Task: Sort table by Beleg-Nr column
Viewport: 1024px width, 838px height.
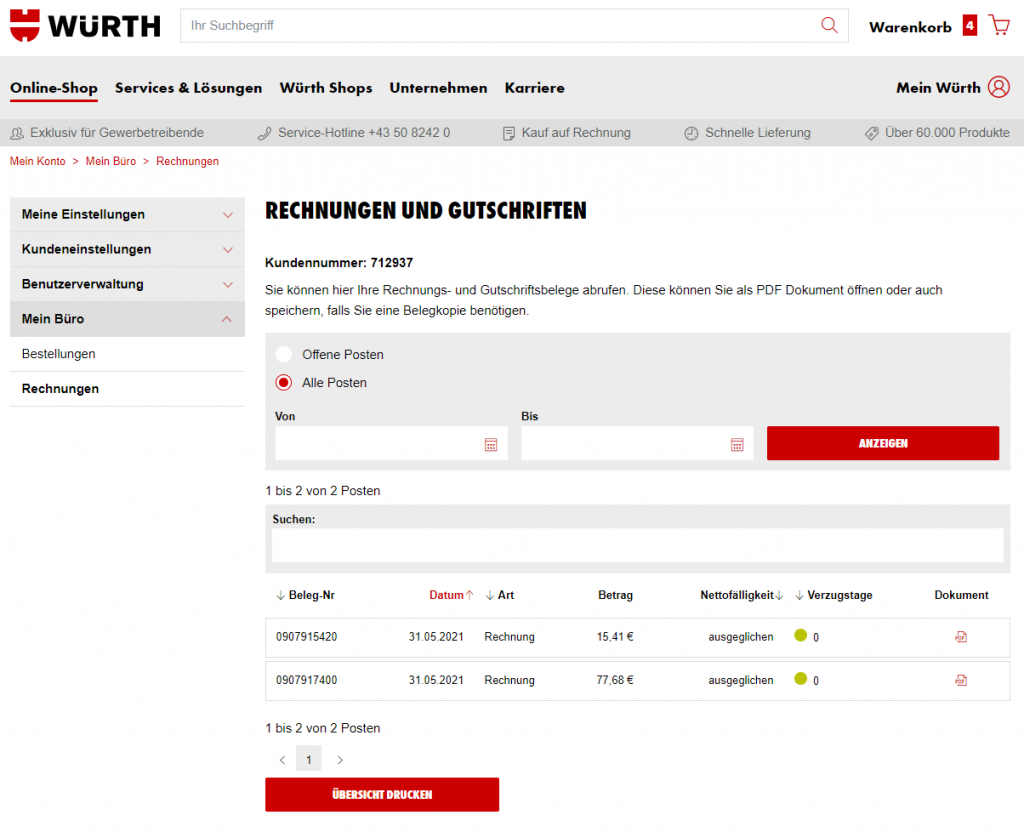Action: point(305,595)
